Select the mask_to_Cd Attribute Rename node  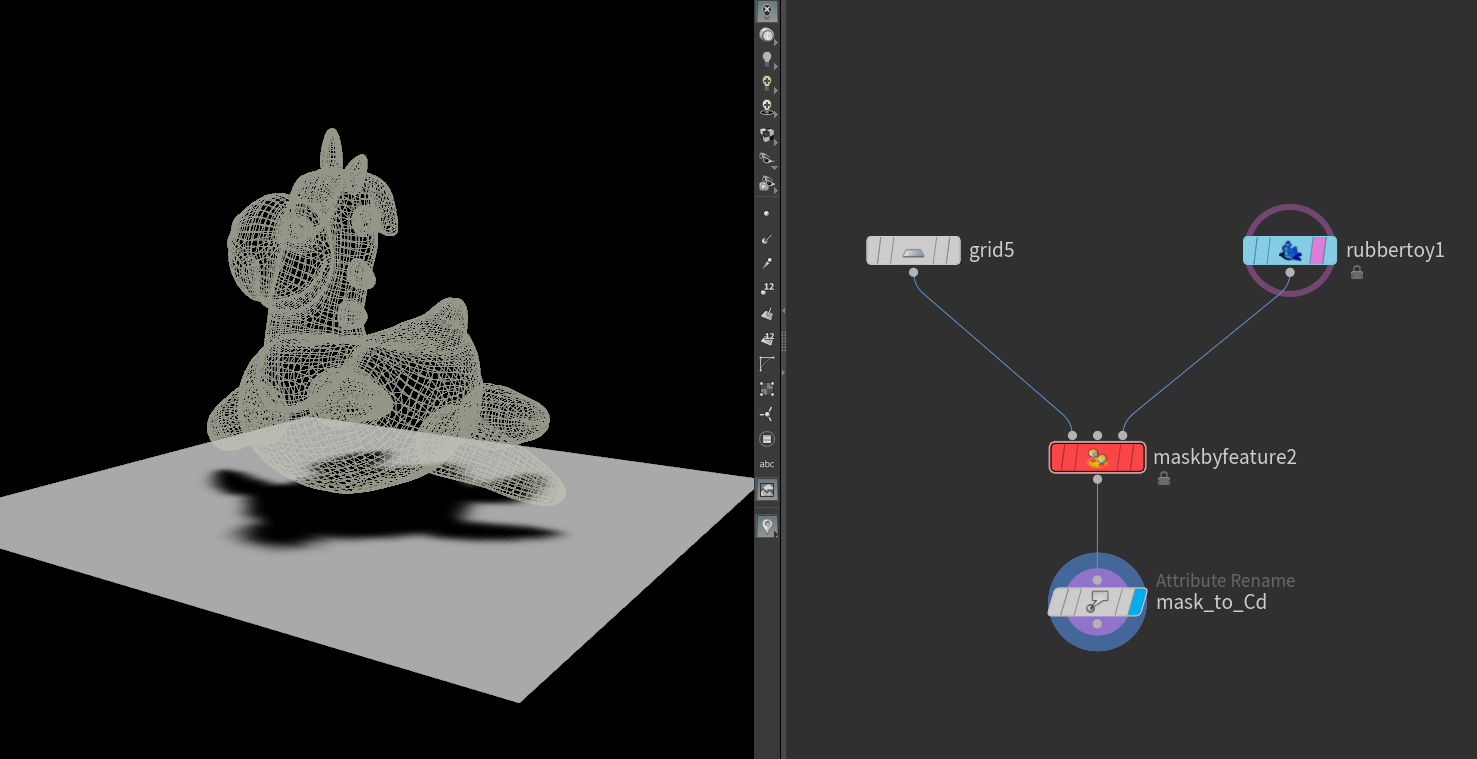click(x=1097, y=602)
